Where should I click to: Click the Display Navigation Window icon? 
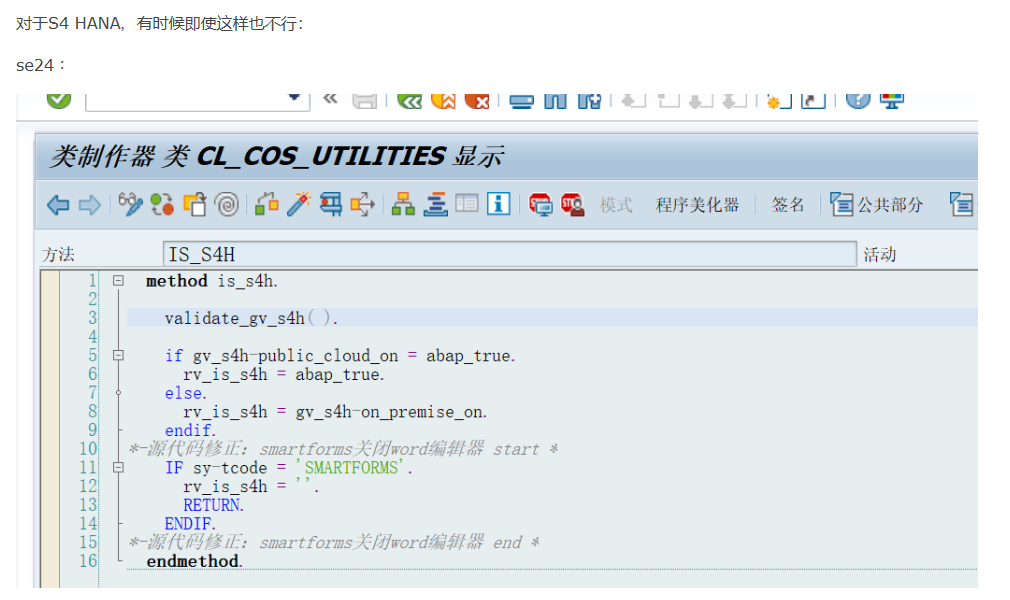pyautogui.click(x=435, y=204)
